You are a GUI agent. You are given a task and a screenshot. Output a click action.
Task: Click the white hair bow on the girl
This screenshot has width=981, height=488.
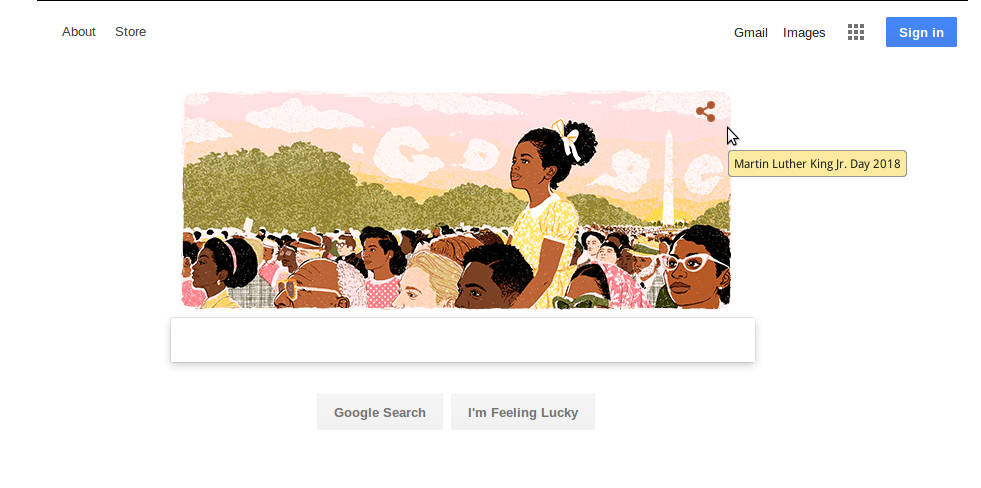point(566,138)
